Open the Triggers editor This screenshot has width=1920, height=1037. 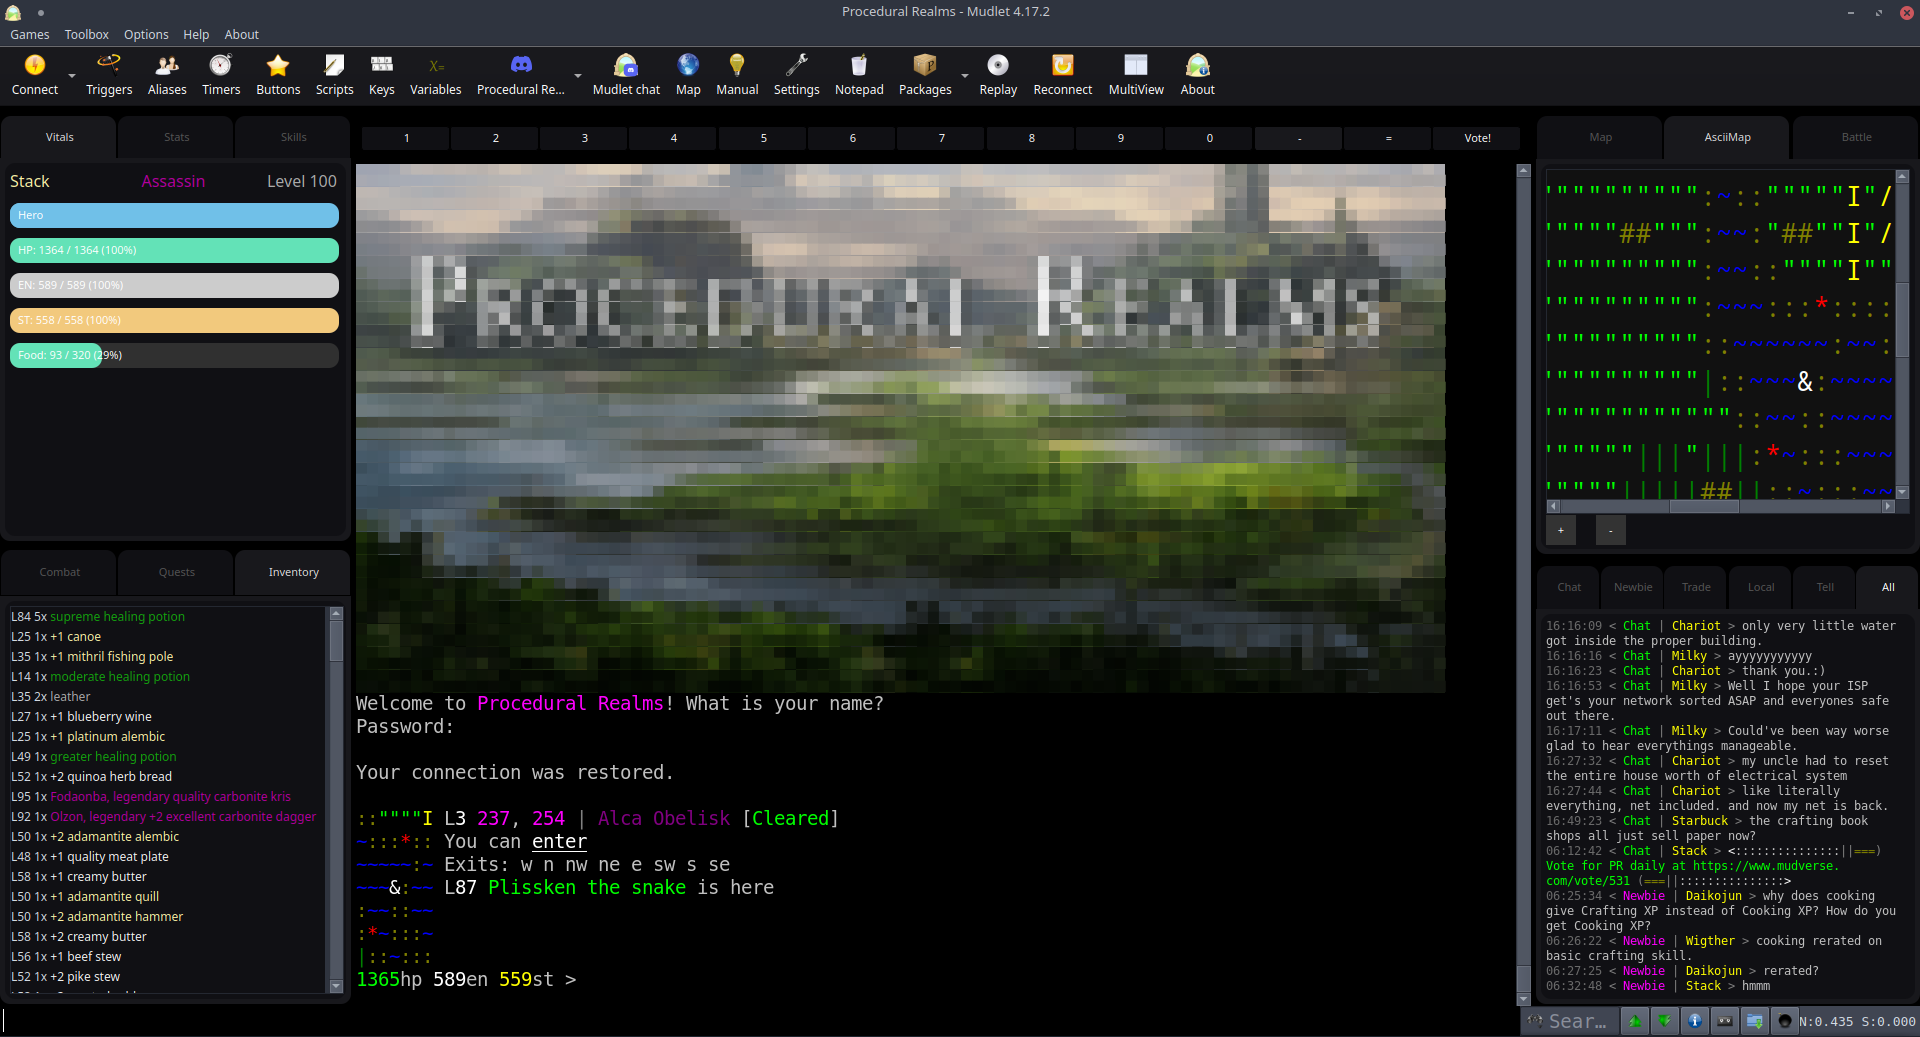[109, 75]
